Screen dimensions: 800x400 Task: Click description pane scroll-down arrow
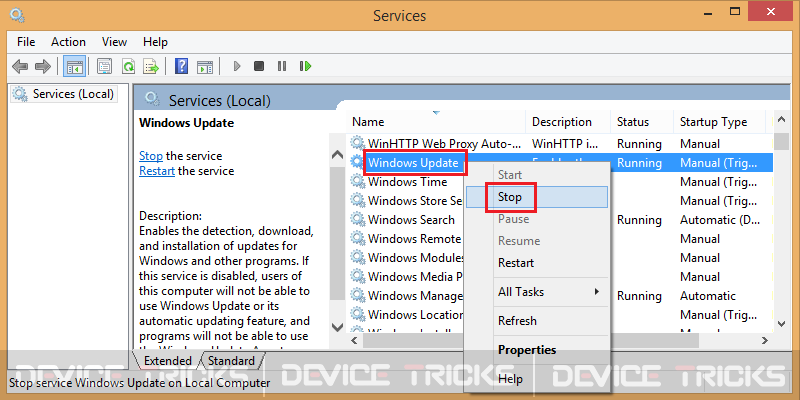click(x=337, y=326)
